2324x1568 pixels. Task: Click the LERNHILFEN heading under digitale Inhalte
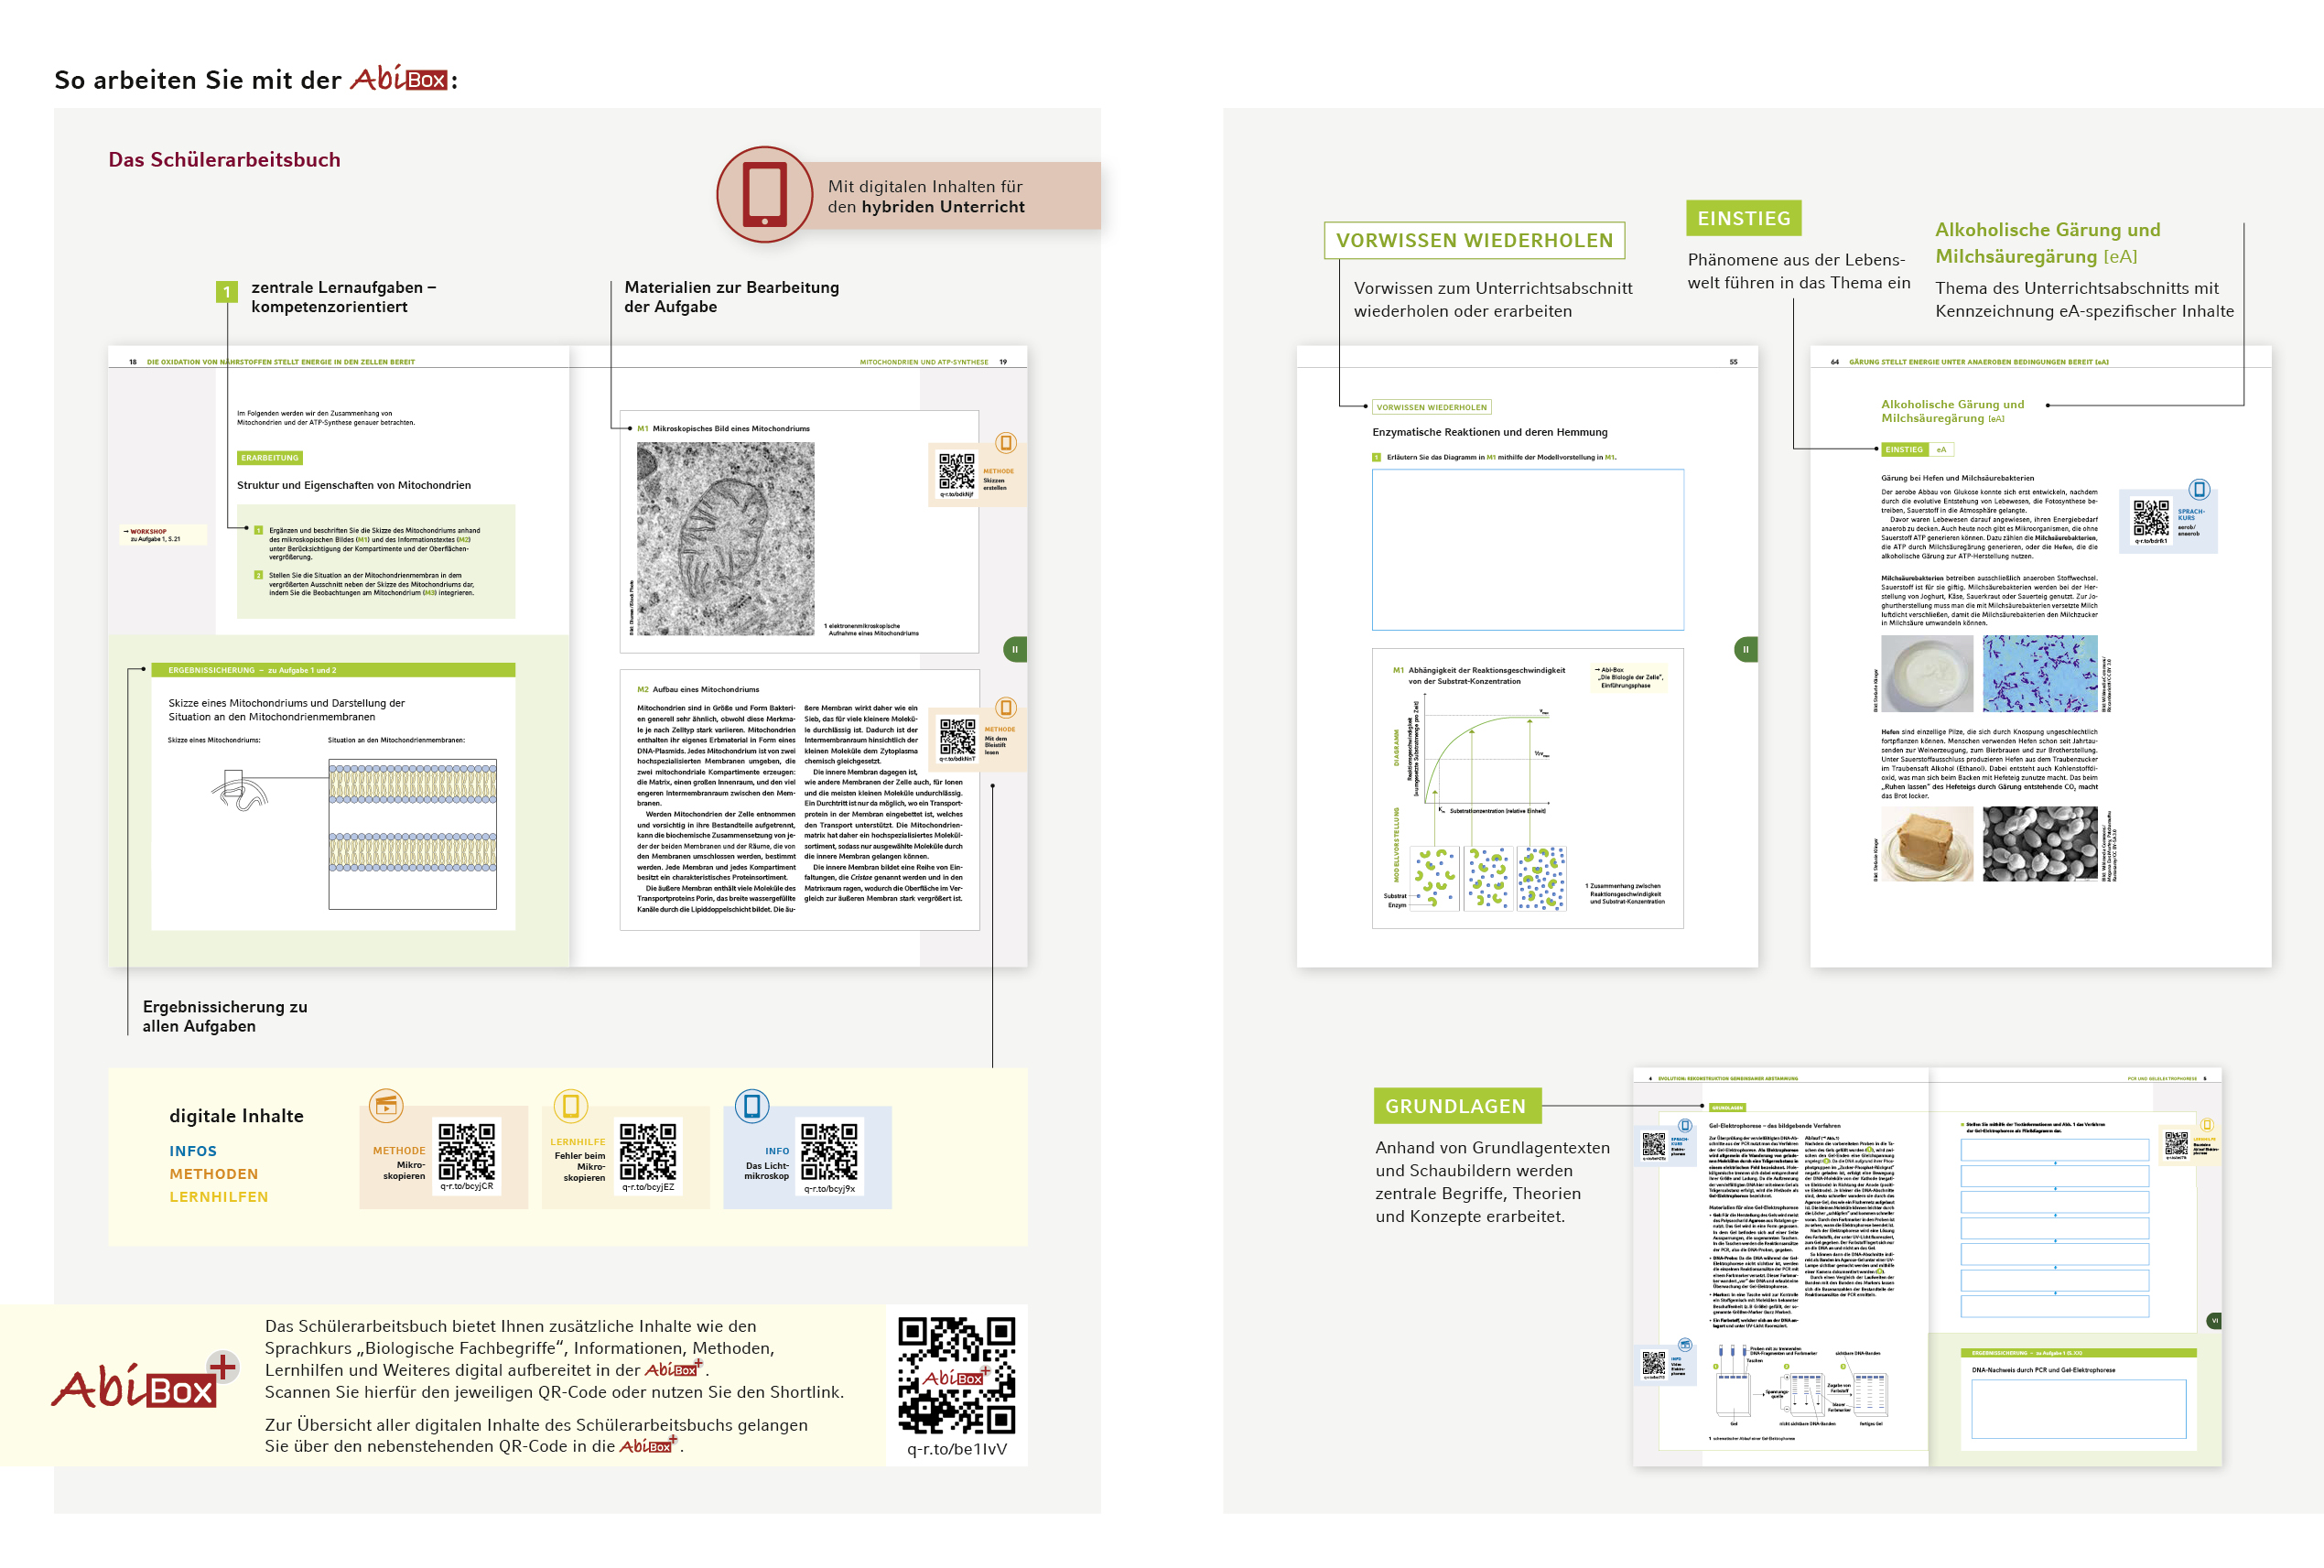click(218, 1197)
